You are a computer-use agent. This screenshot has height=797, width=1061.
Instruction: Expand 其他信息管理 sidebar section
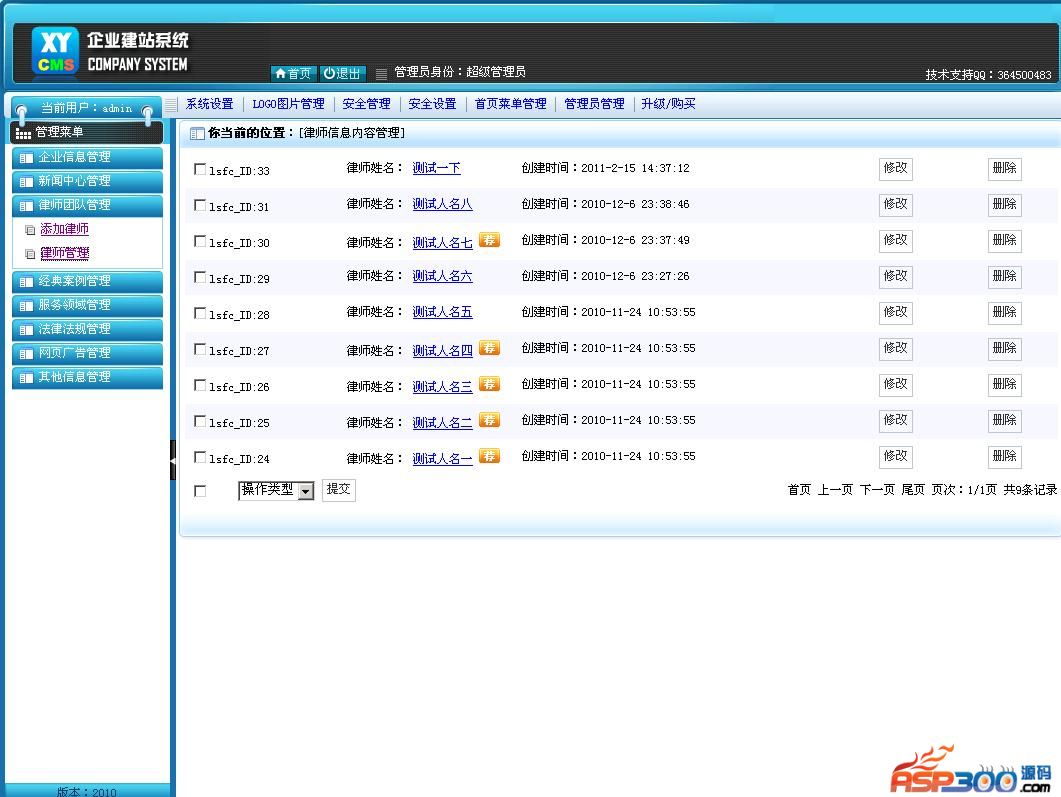tap(87, 377)
